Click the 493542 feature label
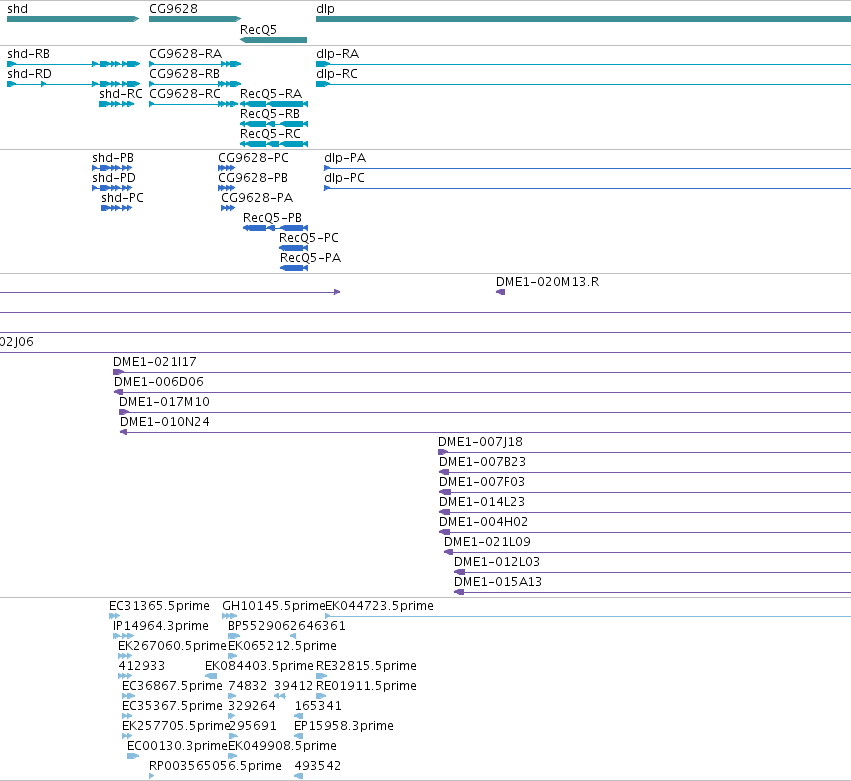 (318, 767)
